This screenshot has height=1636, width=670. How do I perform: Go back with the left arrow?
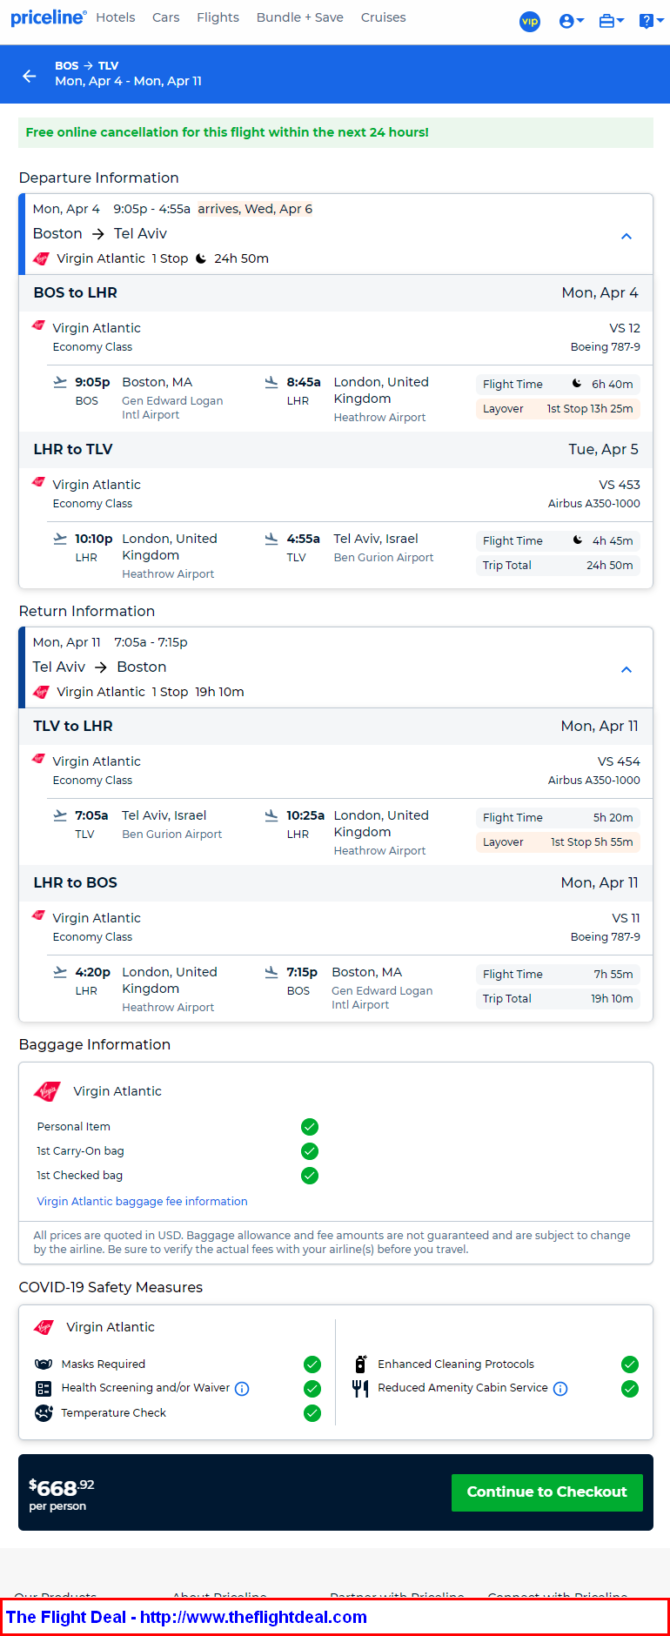29,75
